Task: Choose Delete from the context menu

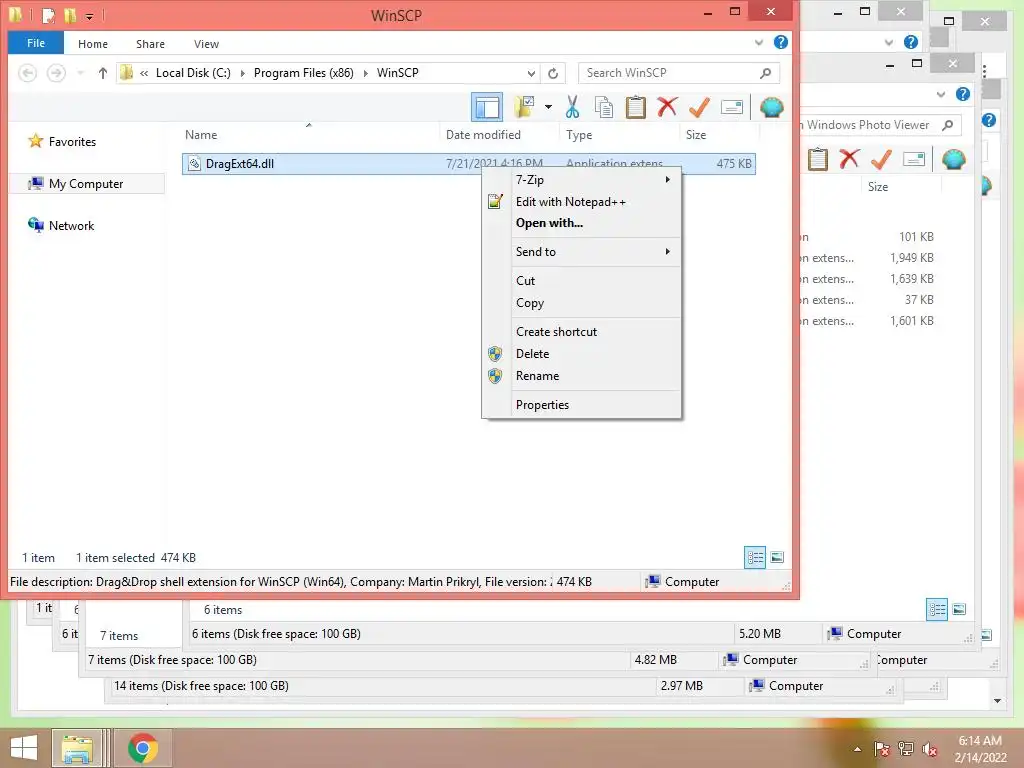Action: (581, 354)
